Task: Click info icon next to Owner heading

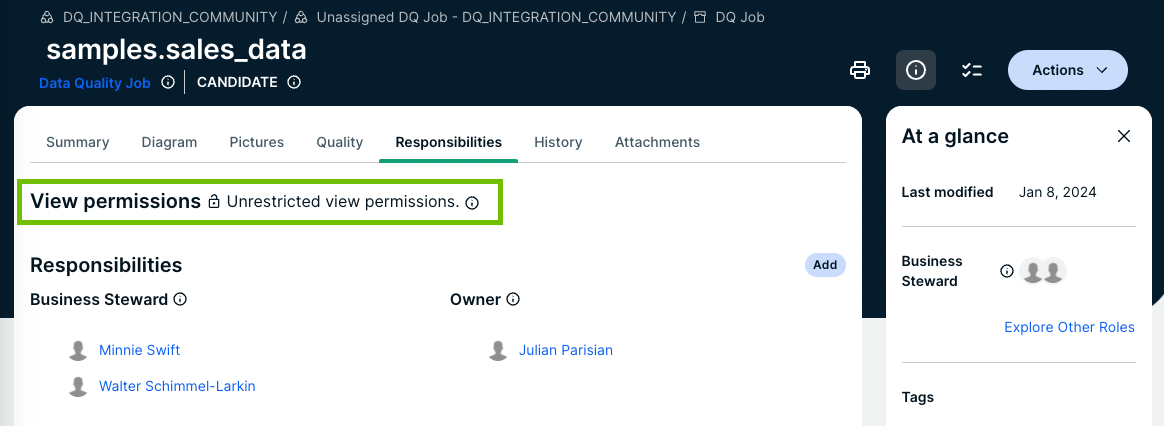Action: click(x=513, y=299)
